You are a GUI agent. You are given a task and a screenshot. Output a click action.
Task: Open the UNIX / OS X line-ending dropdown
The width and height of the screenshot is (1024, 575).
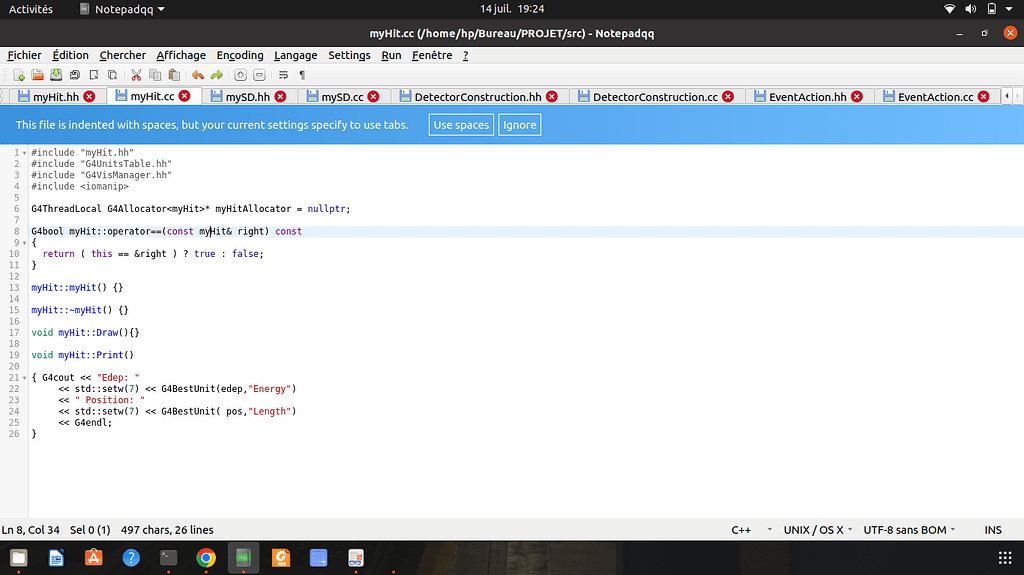point(820,530)
